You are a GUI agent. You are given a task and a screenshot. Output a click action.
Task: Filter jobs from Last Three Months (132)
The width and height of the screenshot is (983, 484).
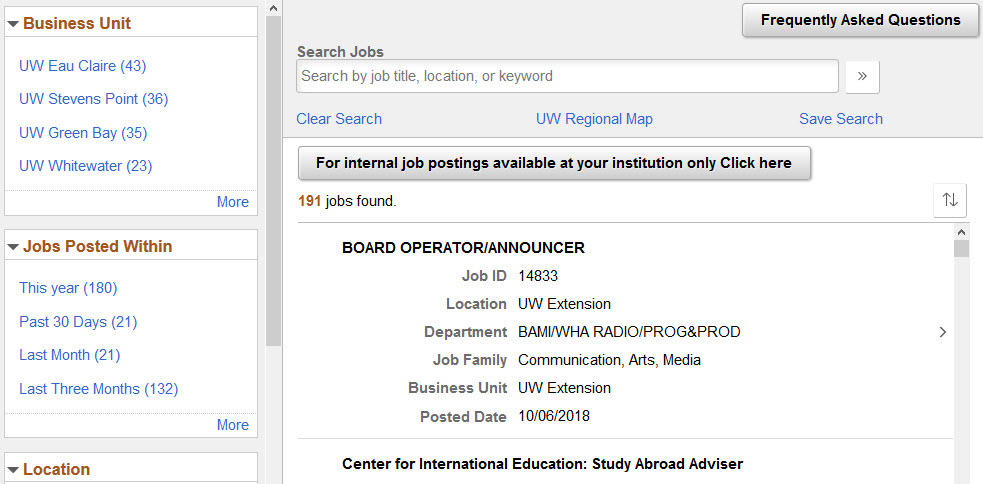pyautogui.click(x=98, y=389)
